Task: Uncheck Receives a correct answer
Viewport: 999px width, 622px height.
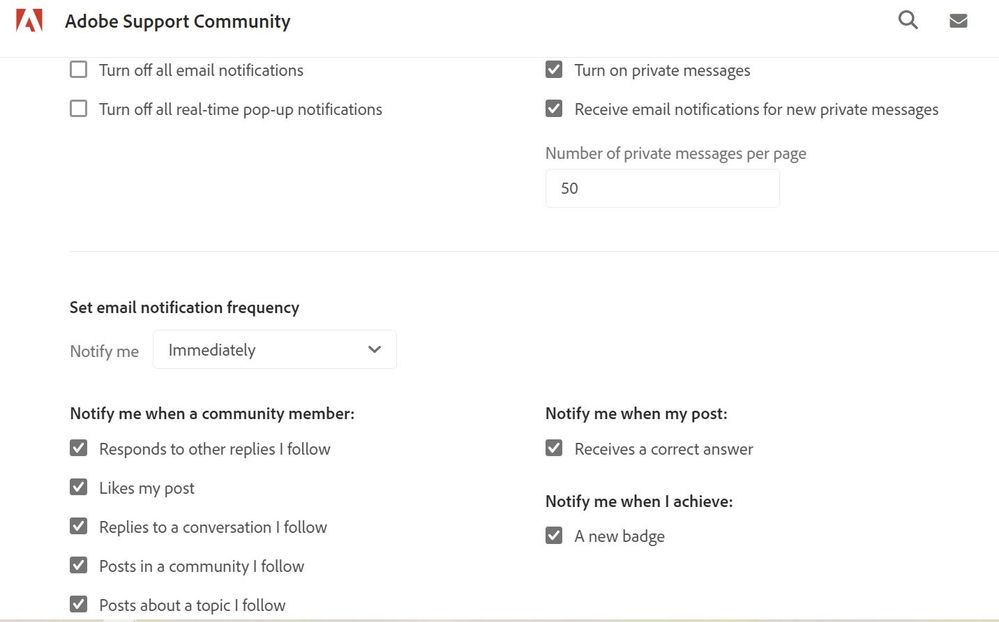Action: coord(554,449)
